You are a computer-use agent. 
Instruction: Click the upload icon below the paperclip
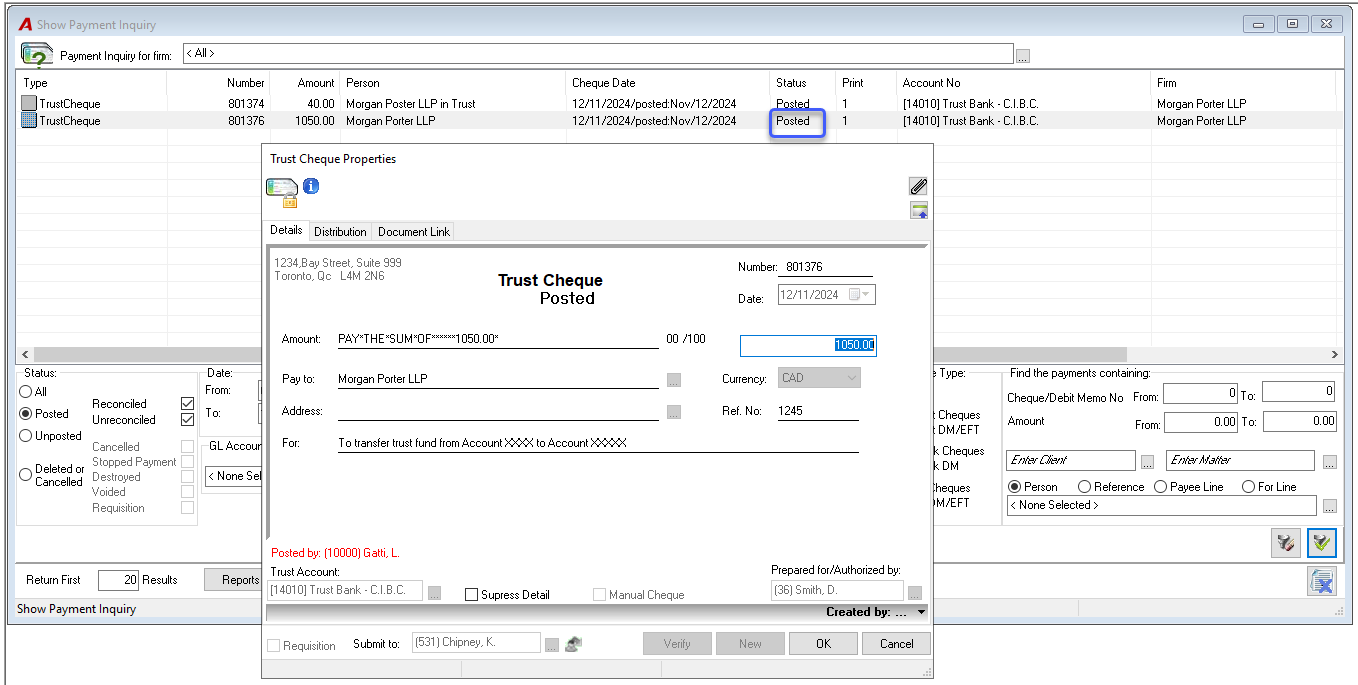point(919,210)
